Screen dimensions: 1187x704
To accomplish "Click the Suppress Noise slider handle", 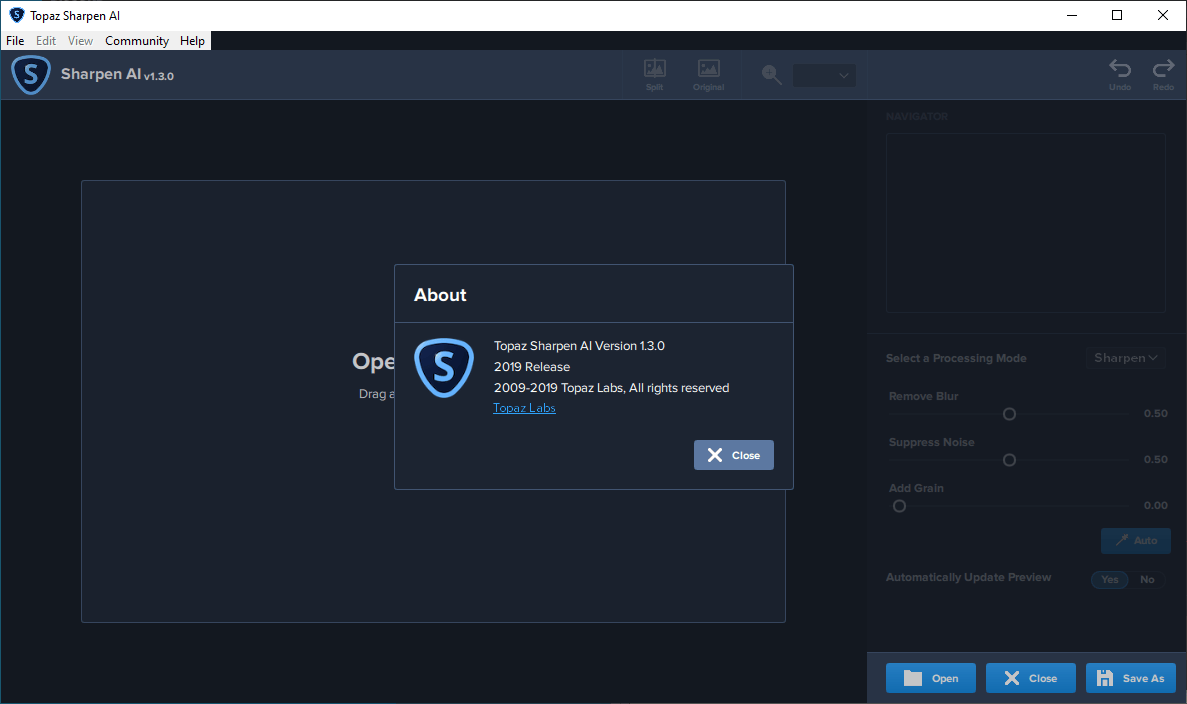I will (1009, 460).
